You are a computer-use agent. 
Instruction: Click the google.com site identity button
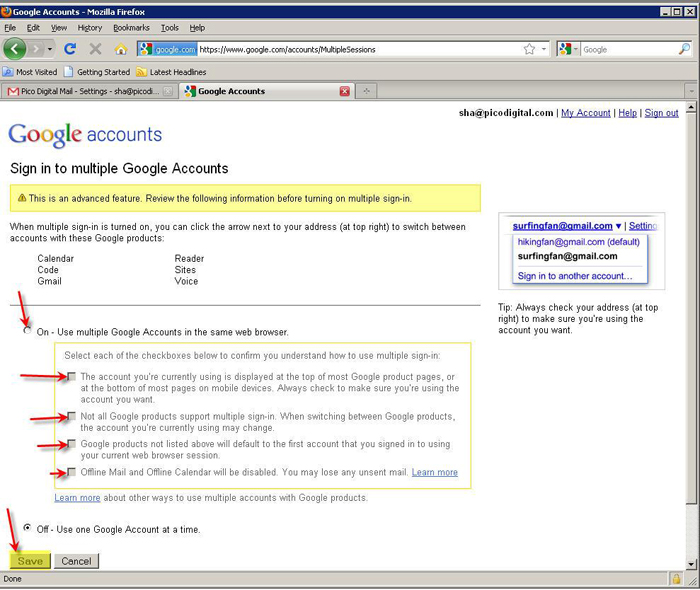tap(168, 49)
